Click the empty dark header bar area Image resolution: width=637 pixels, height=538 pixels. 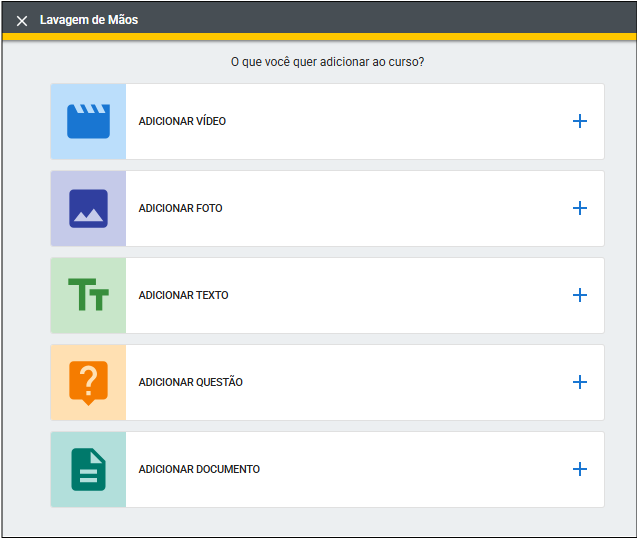[400, 18]
